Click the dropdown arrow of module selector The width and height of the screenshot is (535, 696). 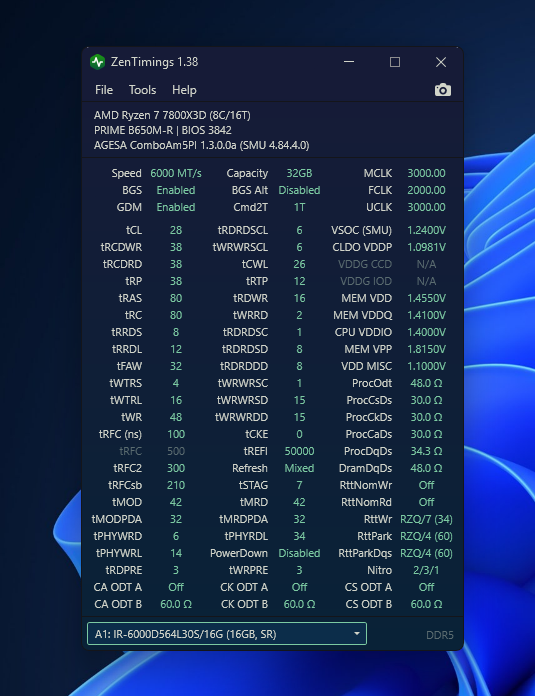(357, 634)
